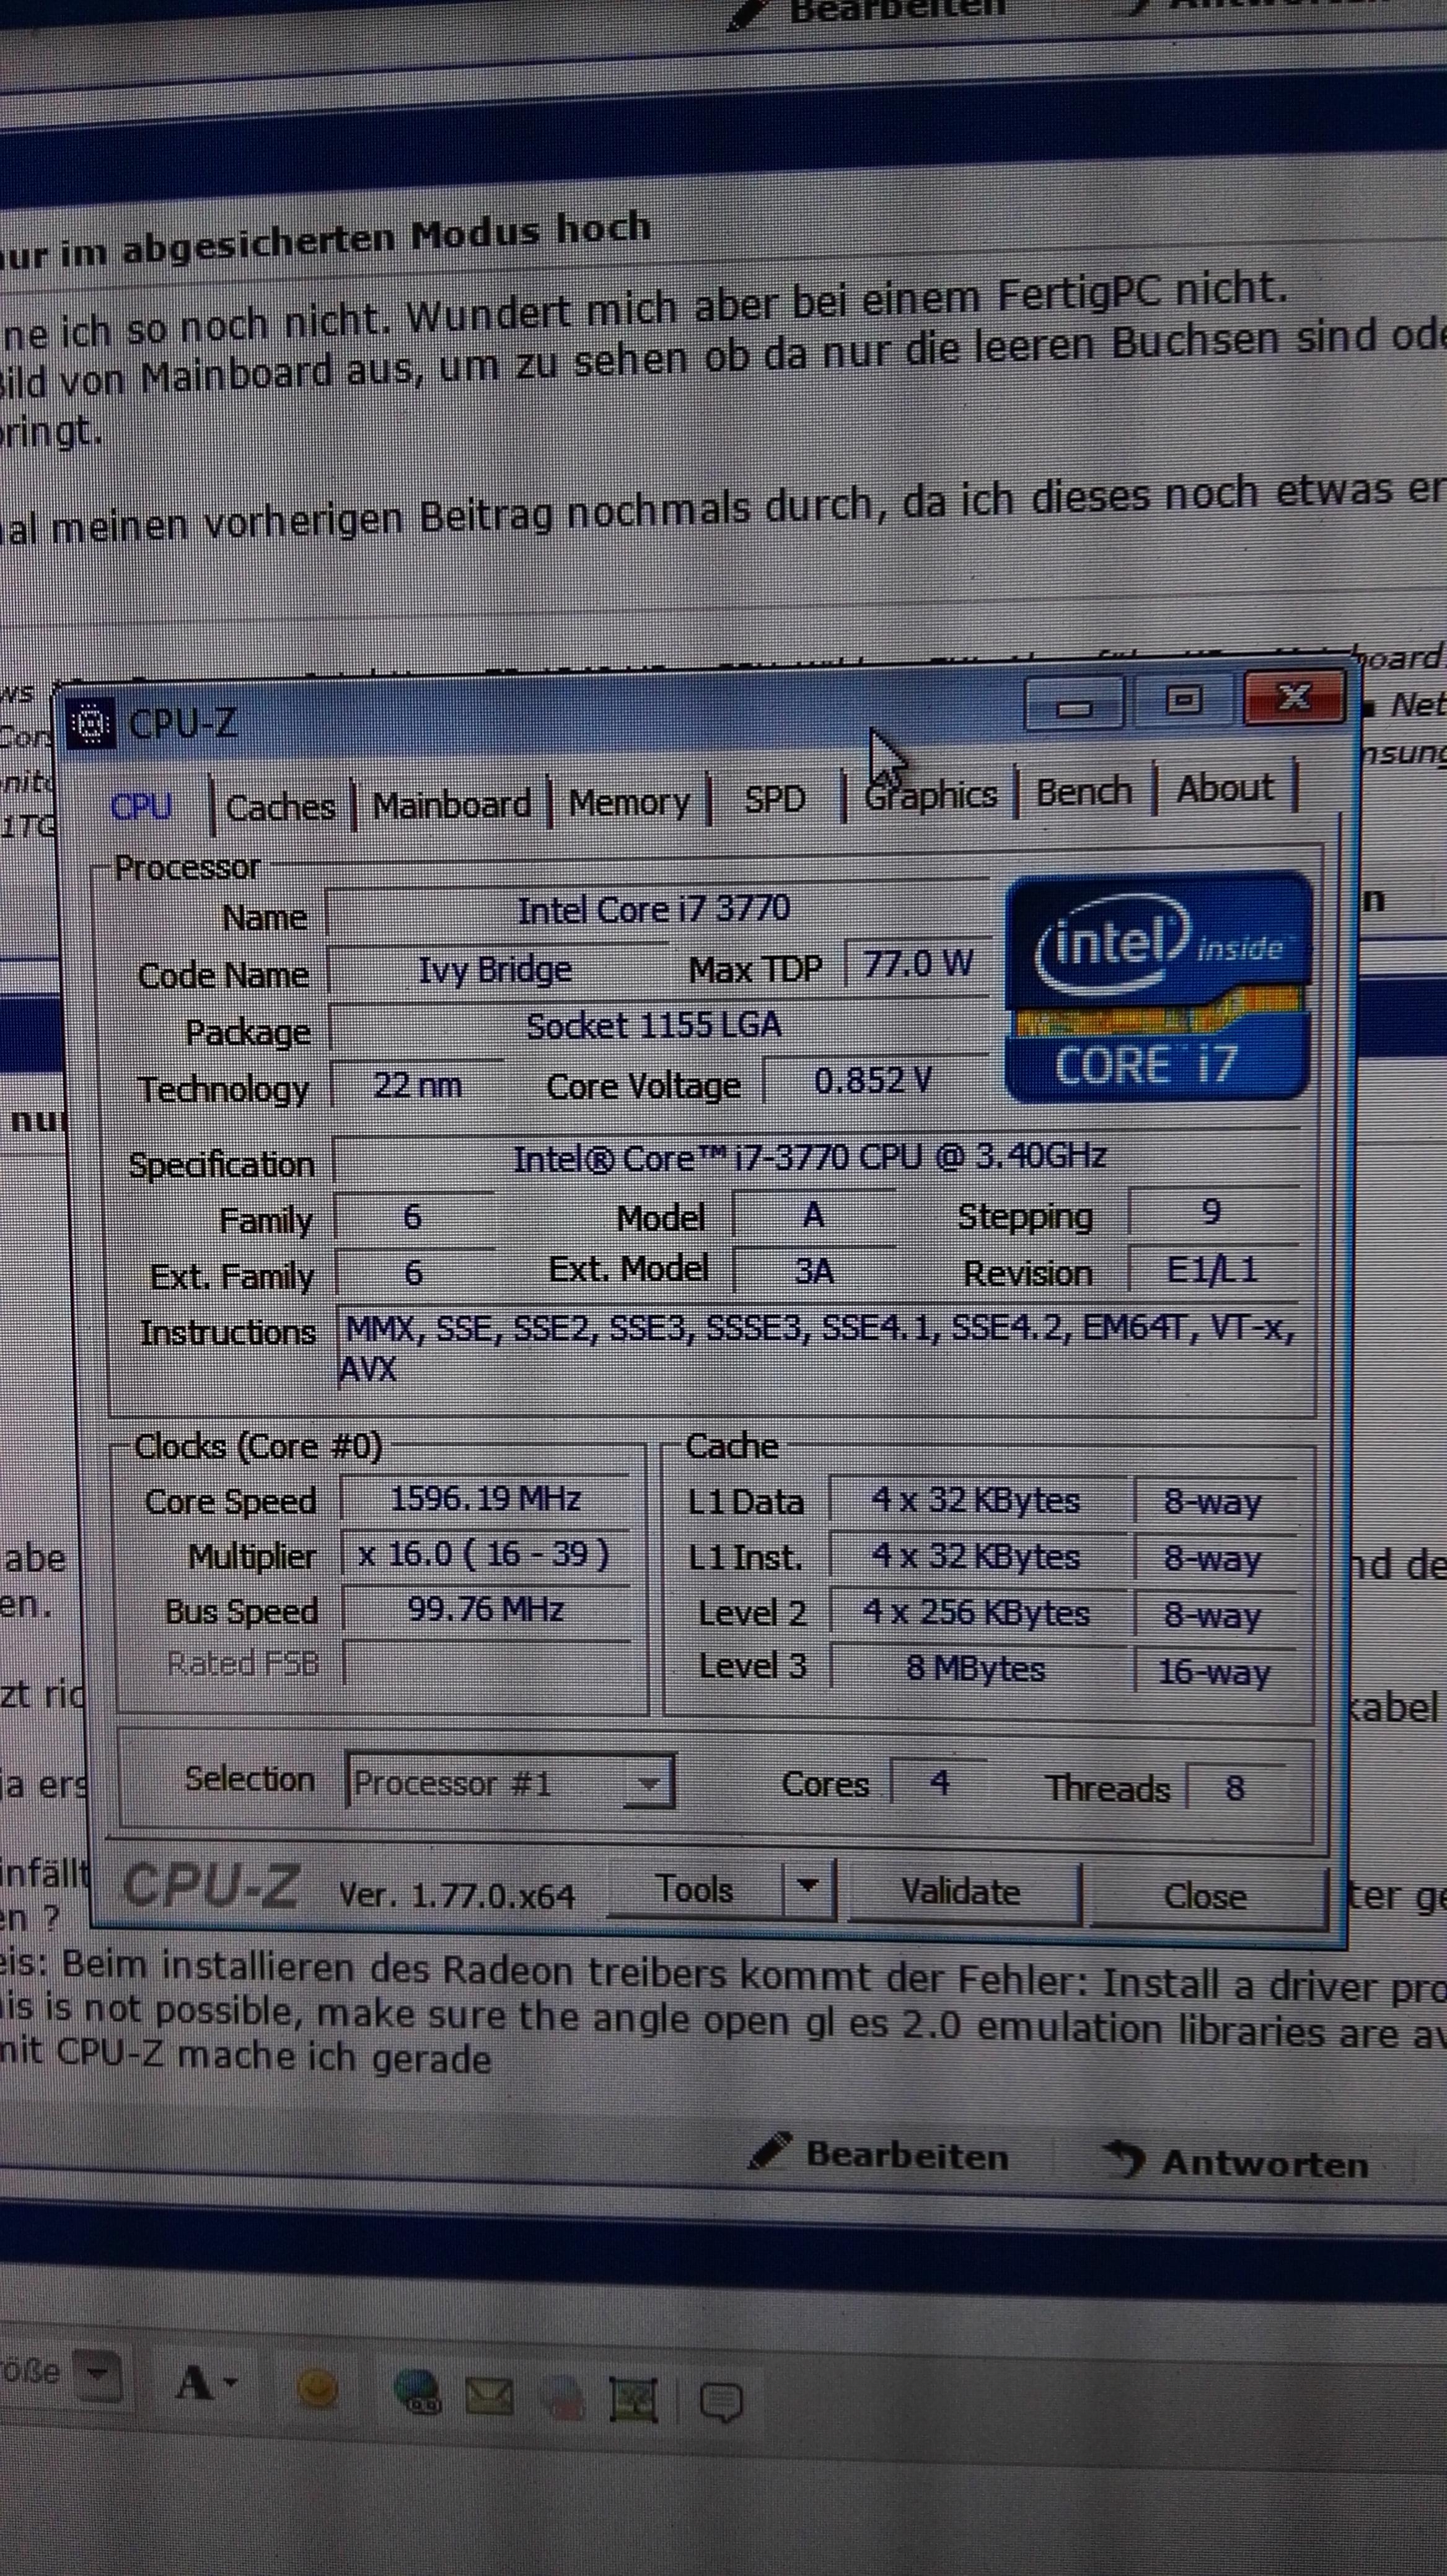Image resolution: width=1447 pixels, height=2576 pixels.
Task: Switch to the Mainboard tab
Action: [451, 805]
